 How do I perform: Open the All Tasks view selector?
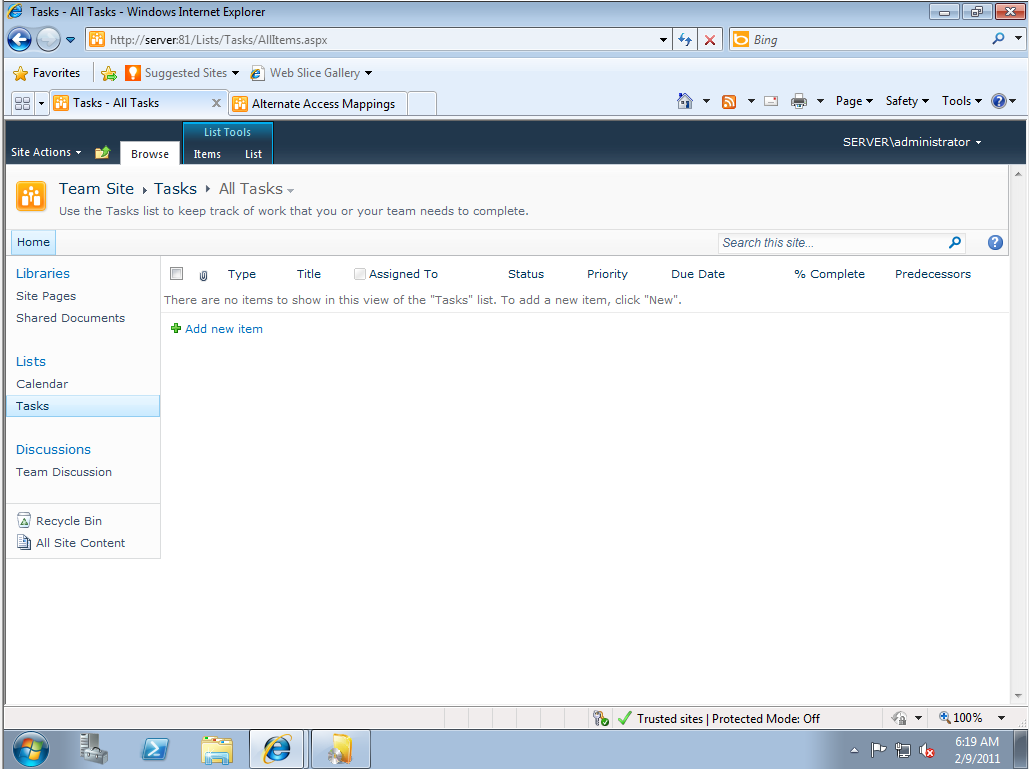pos(256,189)
